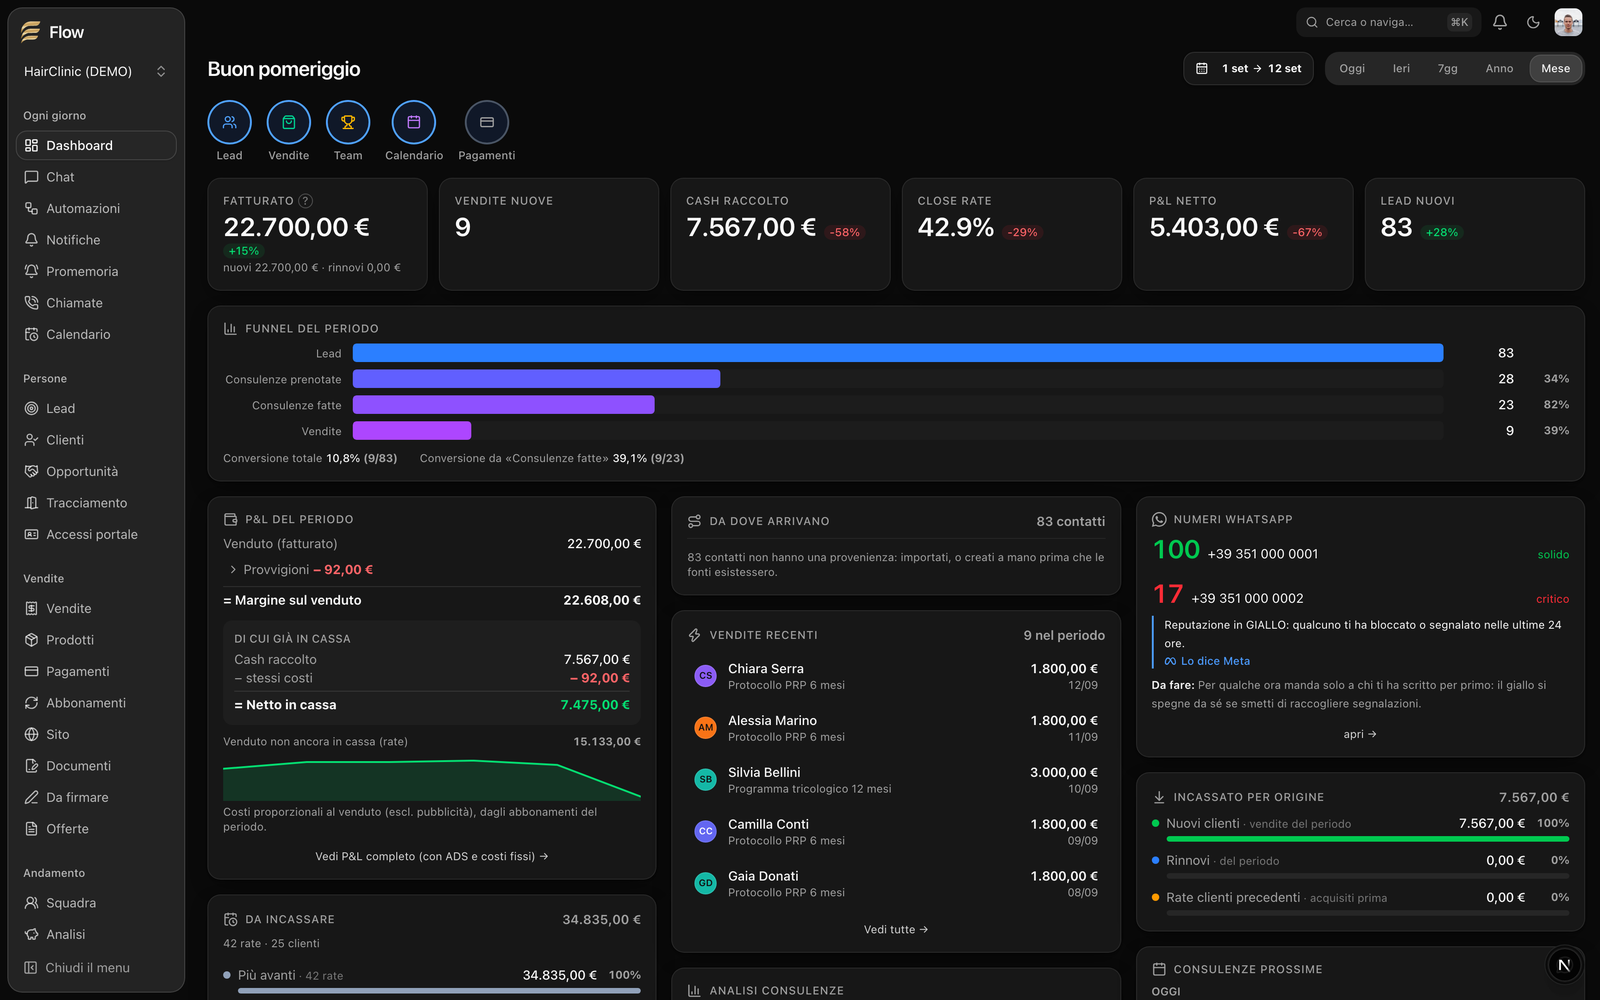Select the Oggi period option
1600x1000 pixels.
click(x=1352, y=69)
